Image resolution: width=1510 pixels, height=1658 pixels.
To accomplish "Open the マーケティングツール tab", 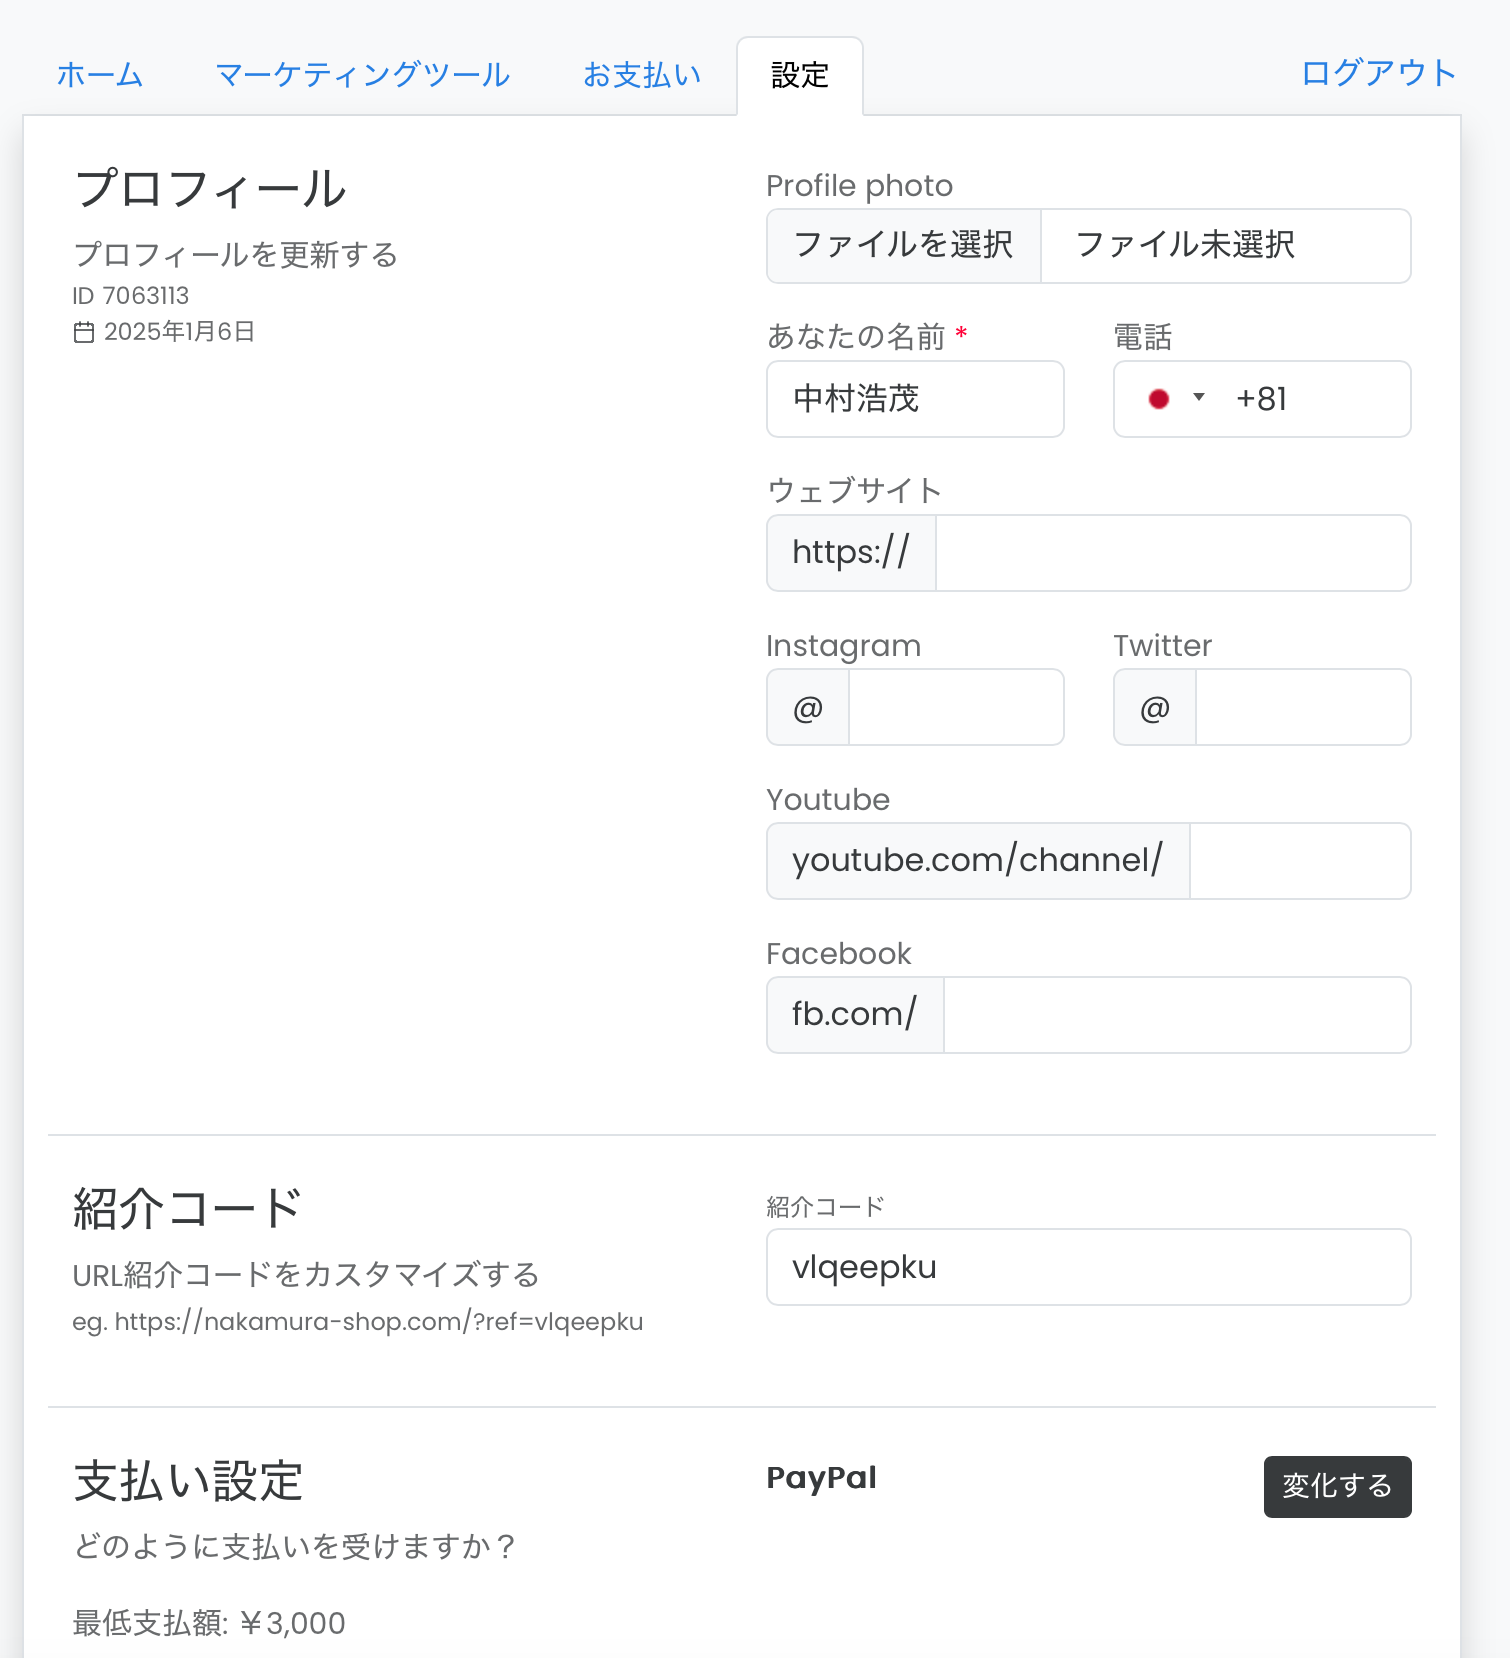I will (x=362, y=75).
